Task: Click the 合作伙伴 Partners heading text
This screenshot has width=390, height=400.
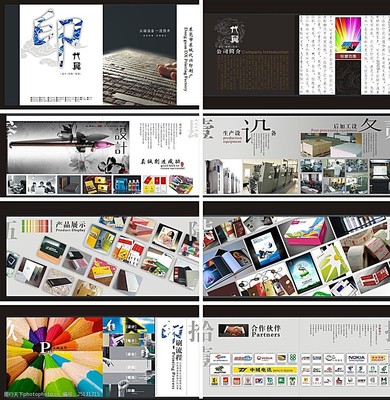Action: (x=266, y=331)
